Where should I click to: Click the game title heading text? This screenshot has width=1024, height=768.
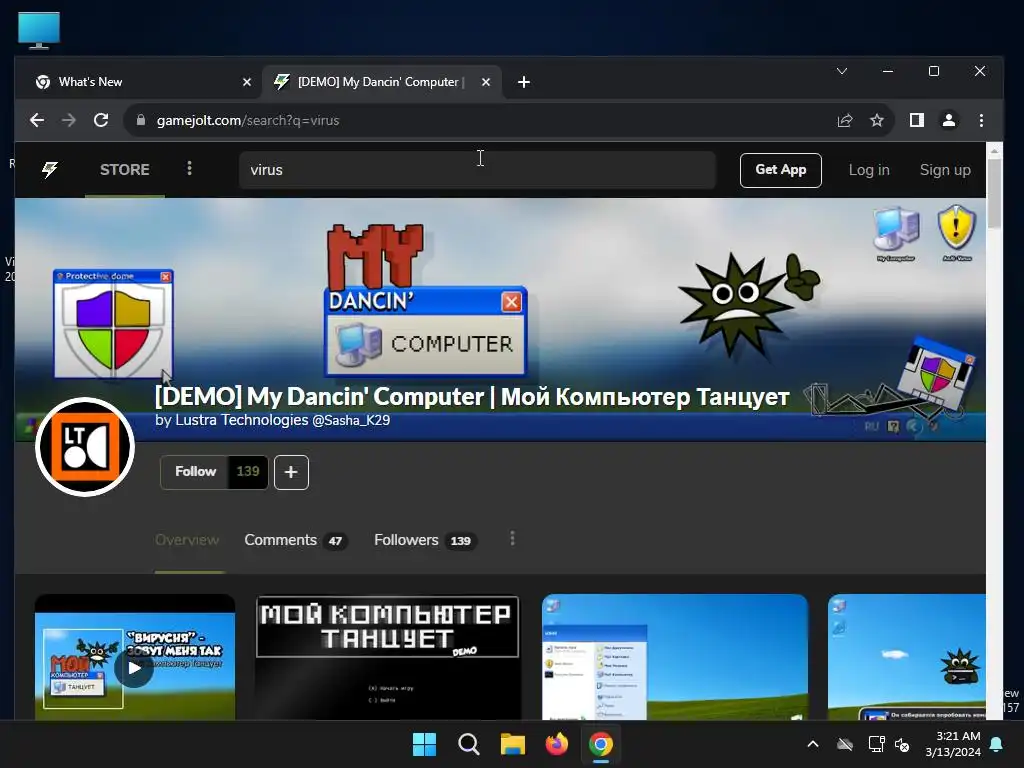tap(472, 396)
